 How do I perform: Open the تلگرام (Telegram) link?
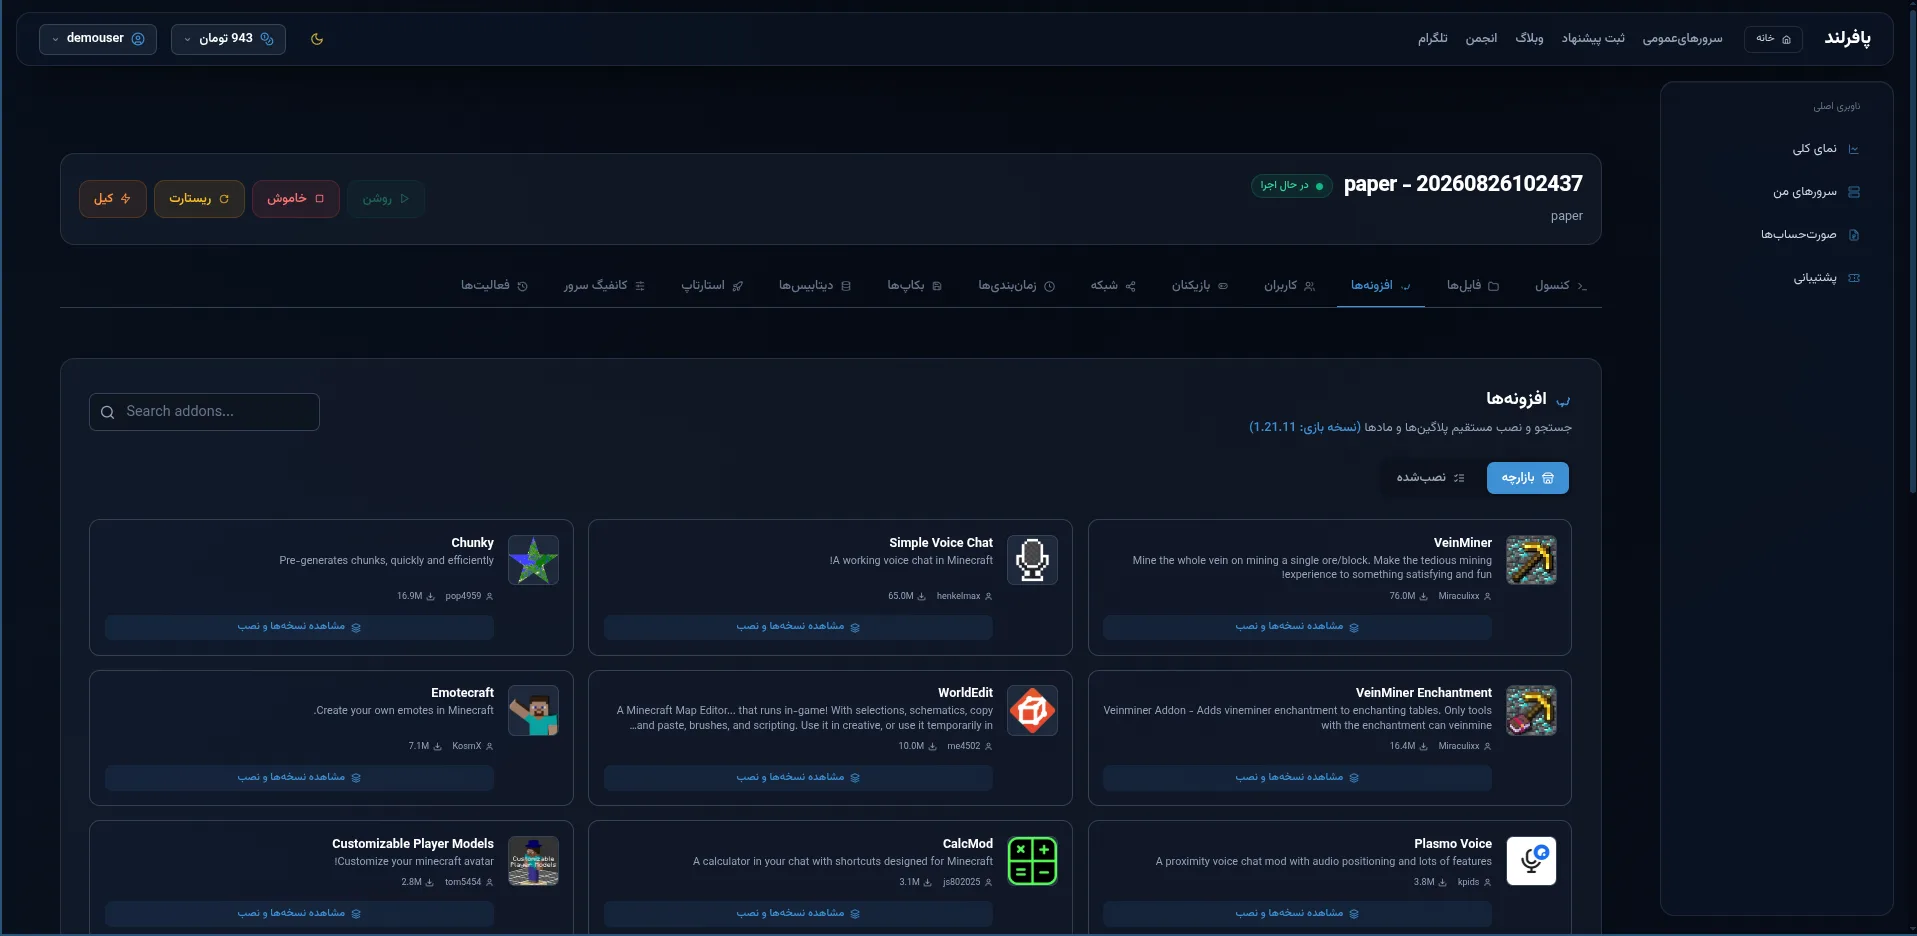click(x=1432, y=39)
